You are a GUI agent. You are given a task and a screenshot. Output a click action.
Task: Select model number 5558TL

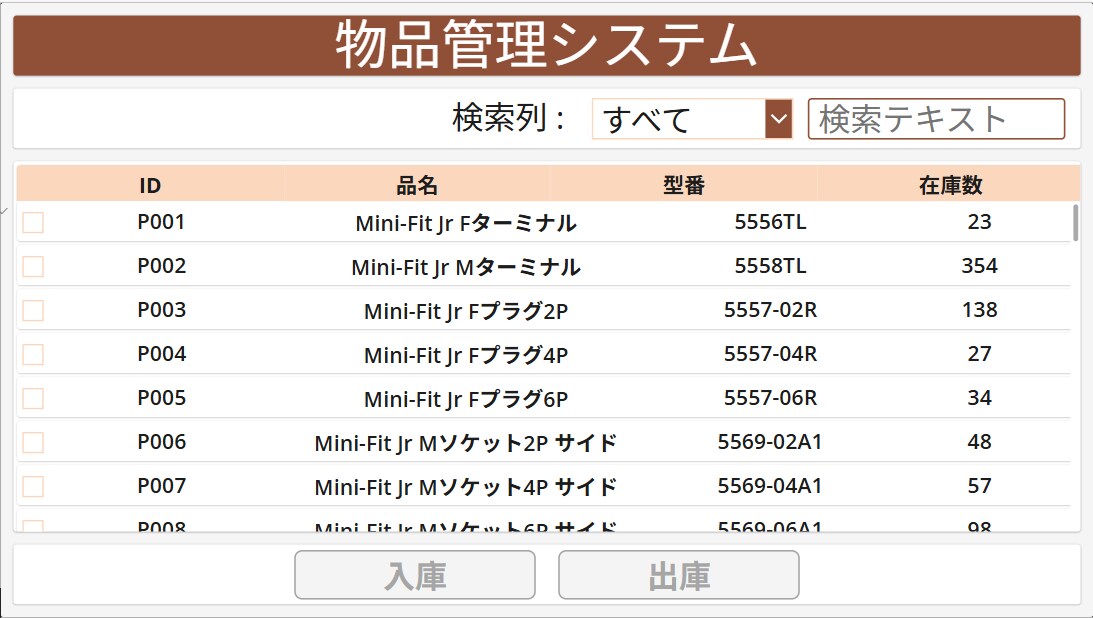coord(770,265)
